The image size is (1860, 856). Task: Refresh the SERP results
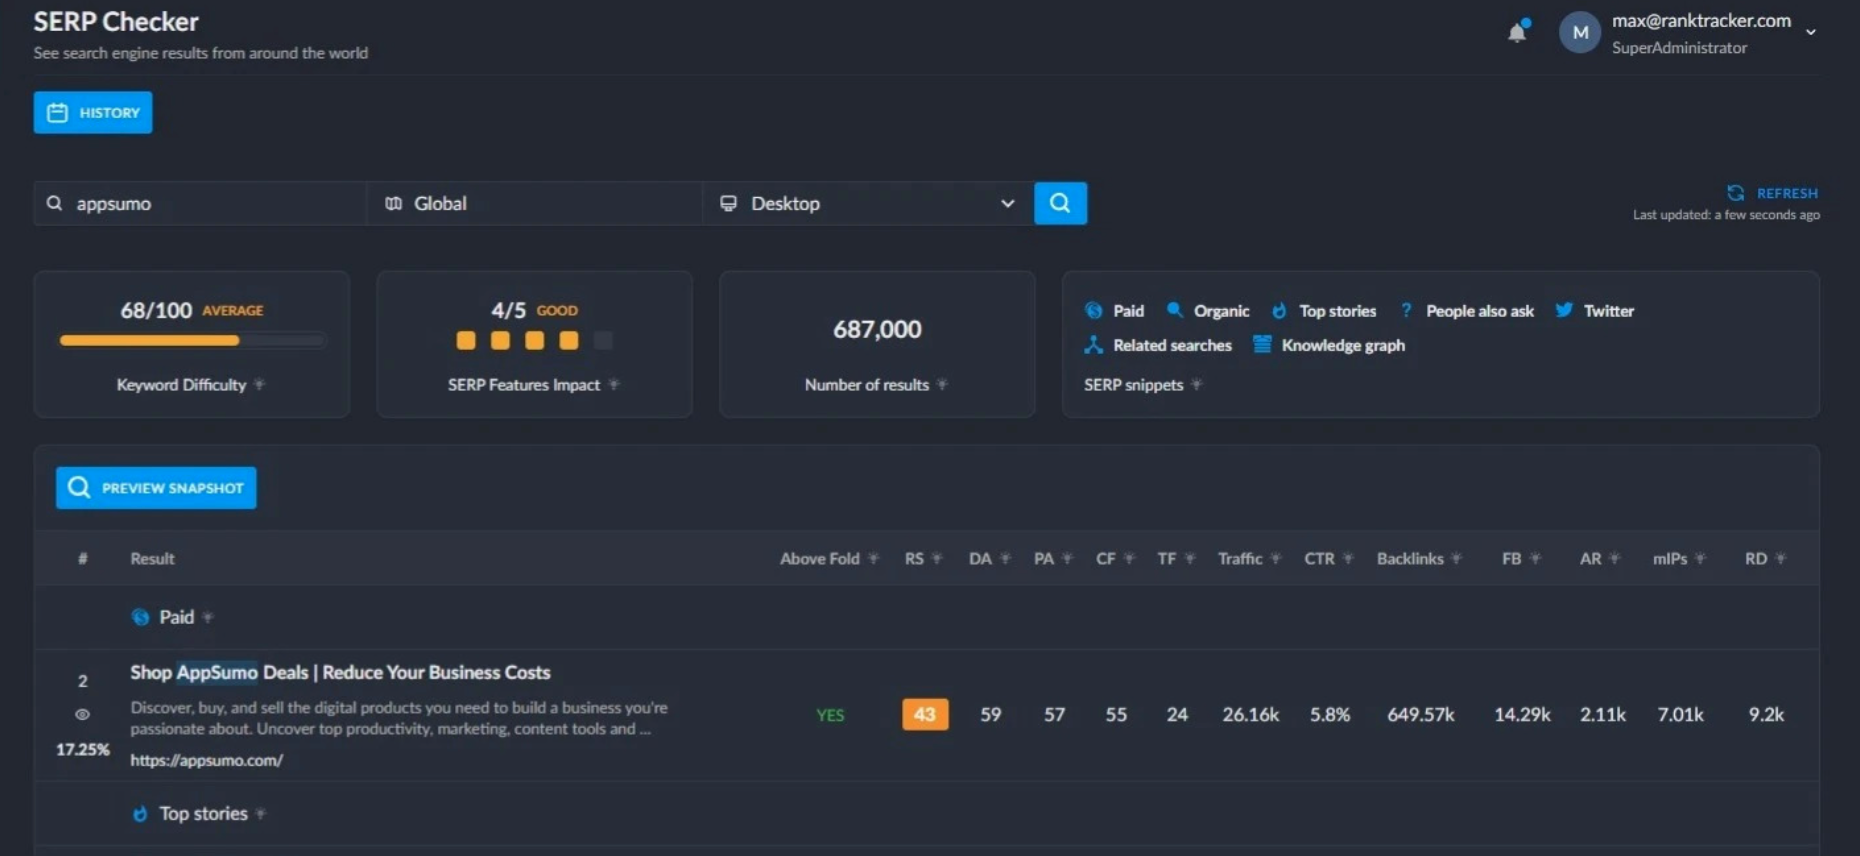tap(1773, 193)
